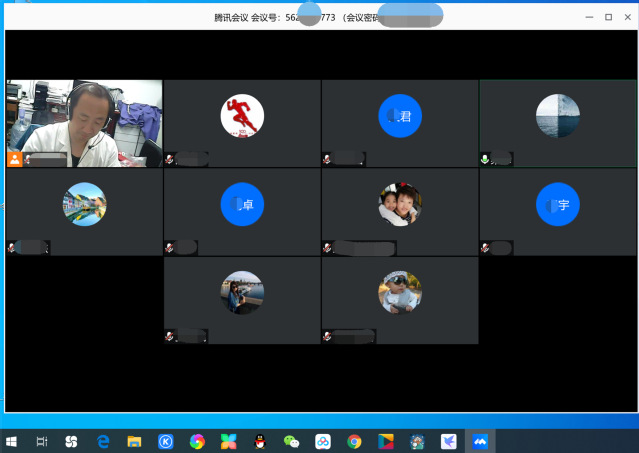Image resolution: width=639 pixels, height=453 pixels.
Task: Select the host's live video tile
Action: click(x=84, y=122)
